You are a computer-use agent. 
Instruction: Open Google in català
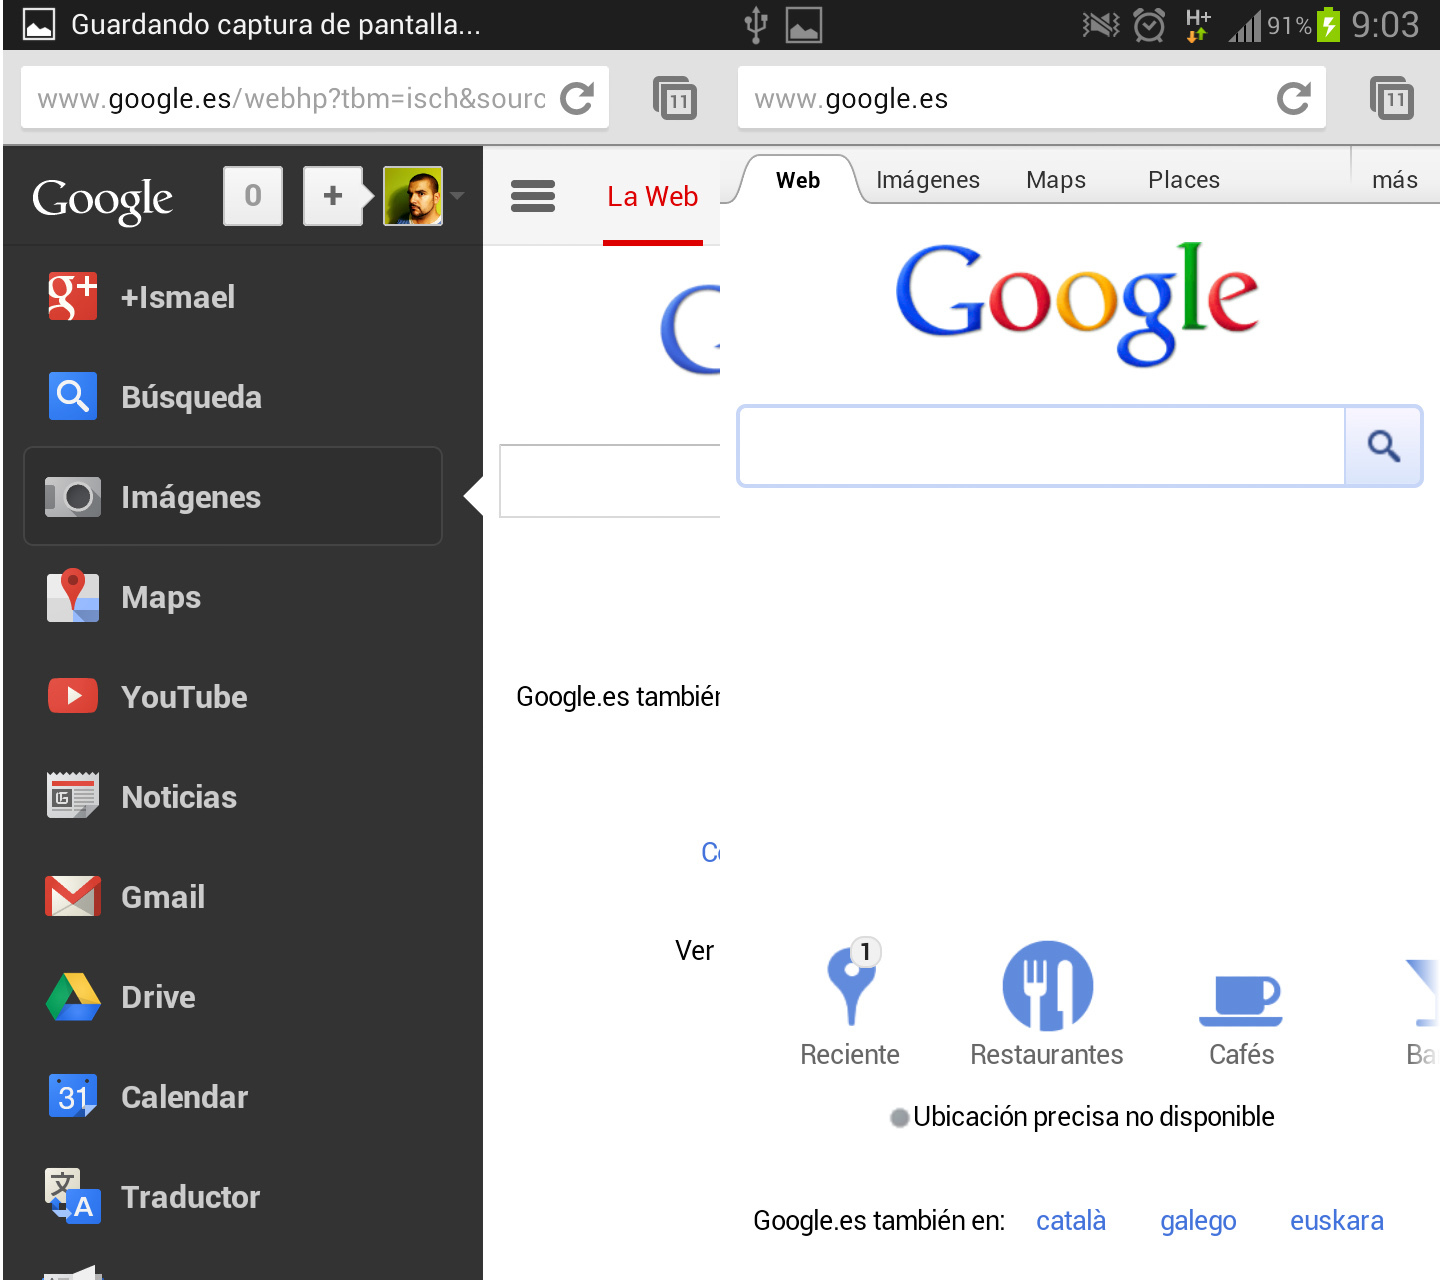[x=1070, y=1220]
